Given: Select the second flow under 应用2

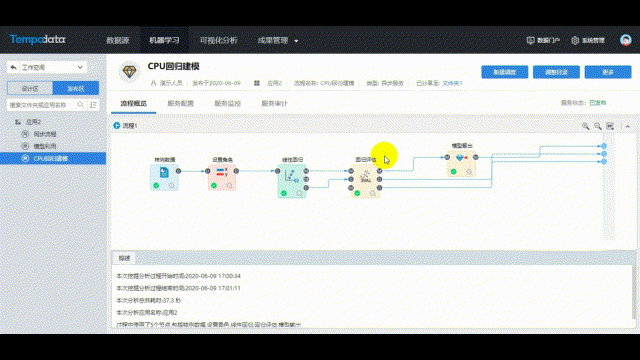Looking at the screenshot, I should (44, 146).
